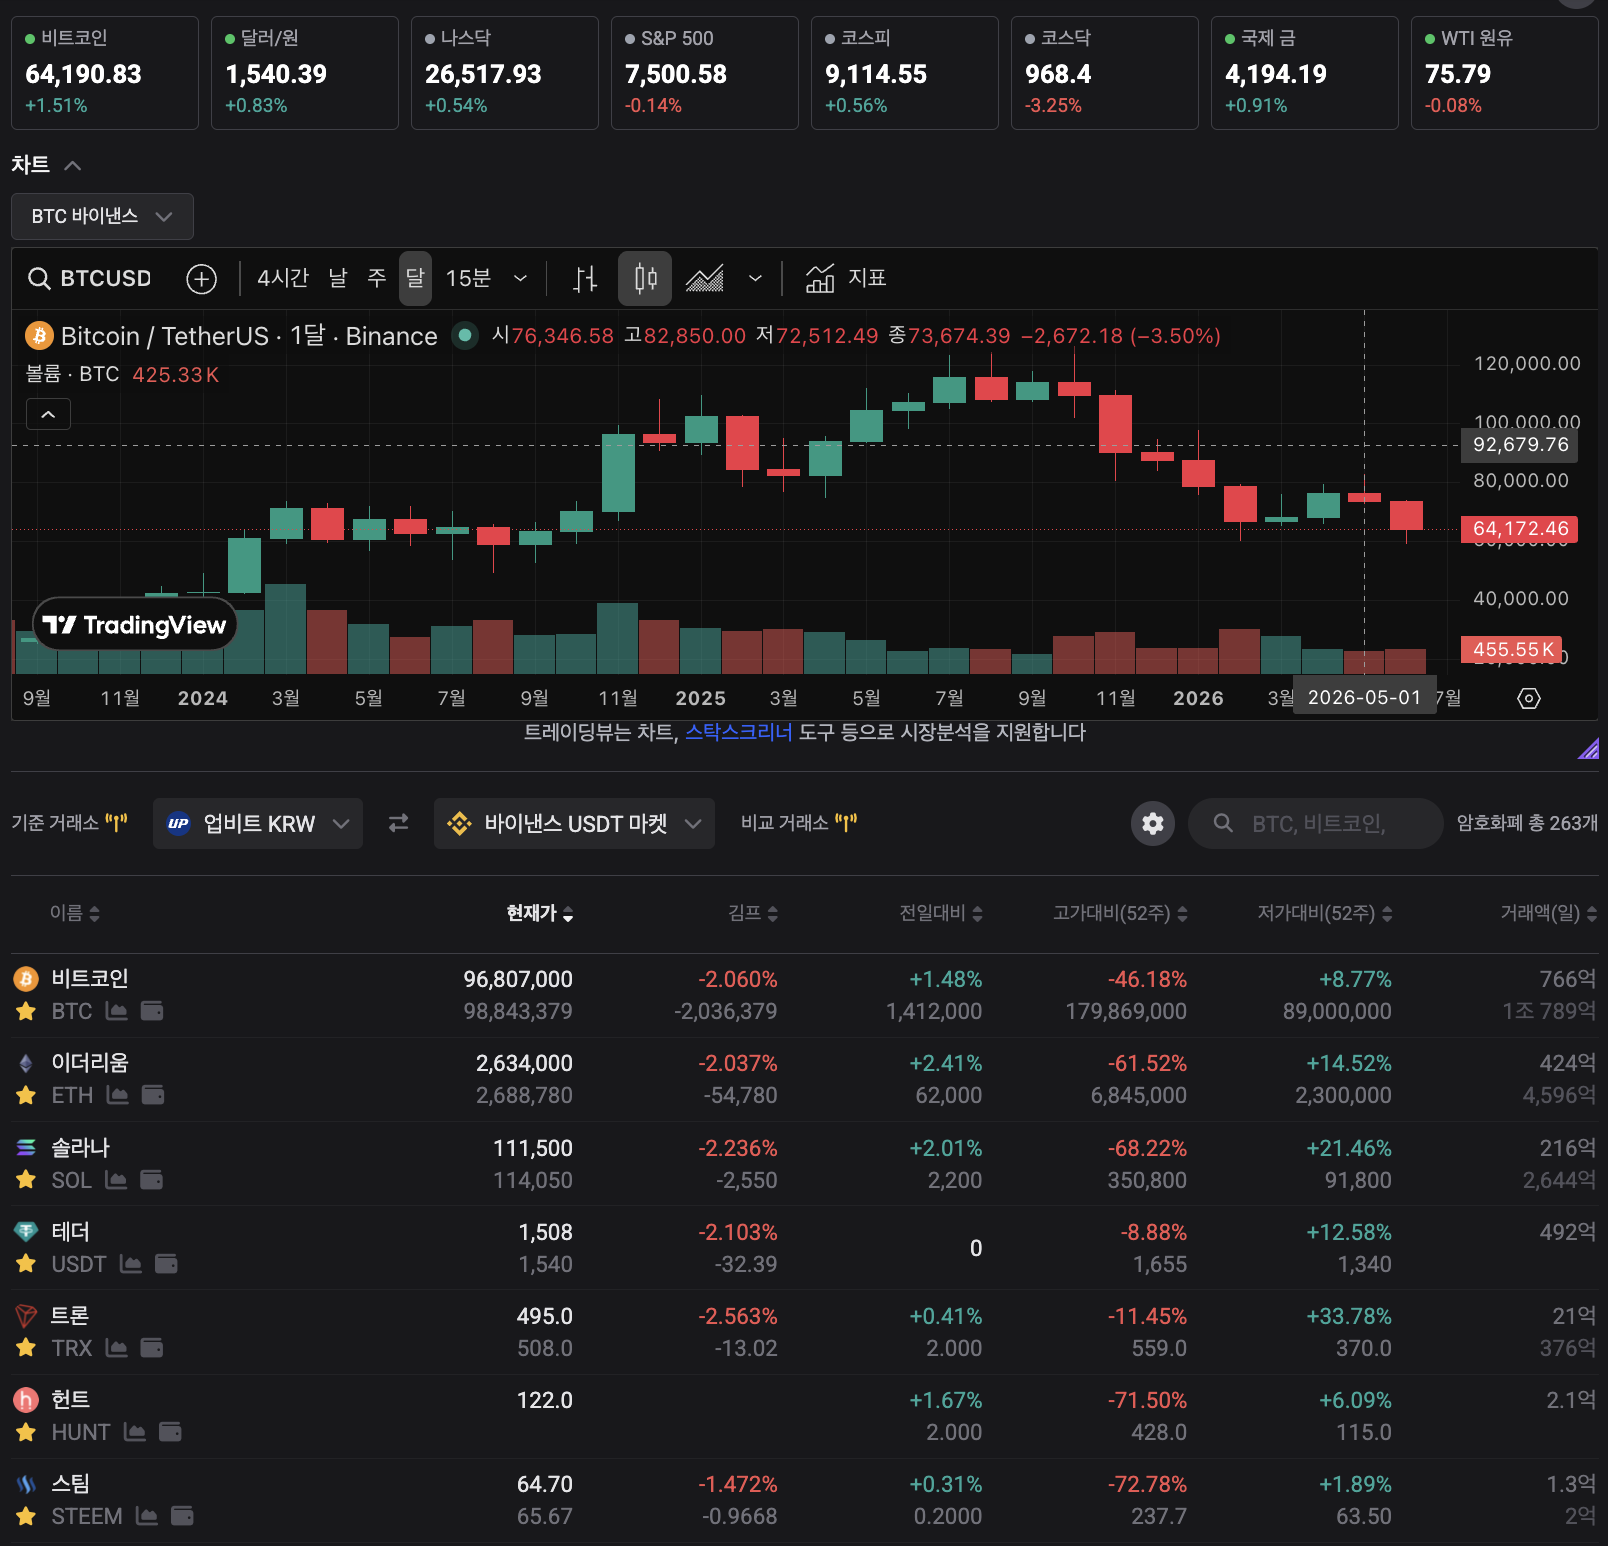Toggle favorite star for 테더 USDT
The image size is (1608, 1546).
[26, 1264]
